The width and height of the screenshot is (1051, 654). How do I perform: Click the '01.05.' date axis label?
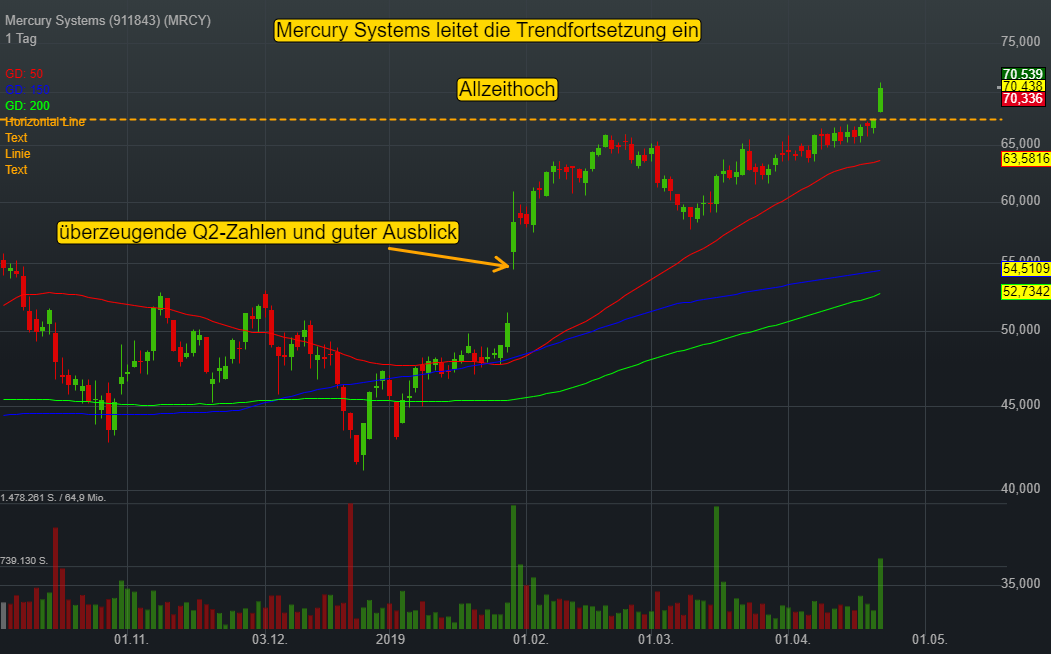tap(929, 639)
